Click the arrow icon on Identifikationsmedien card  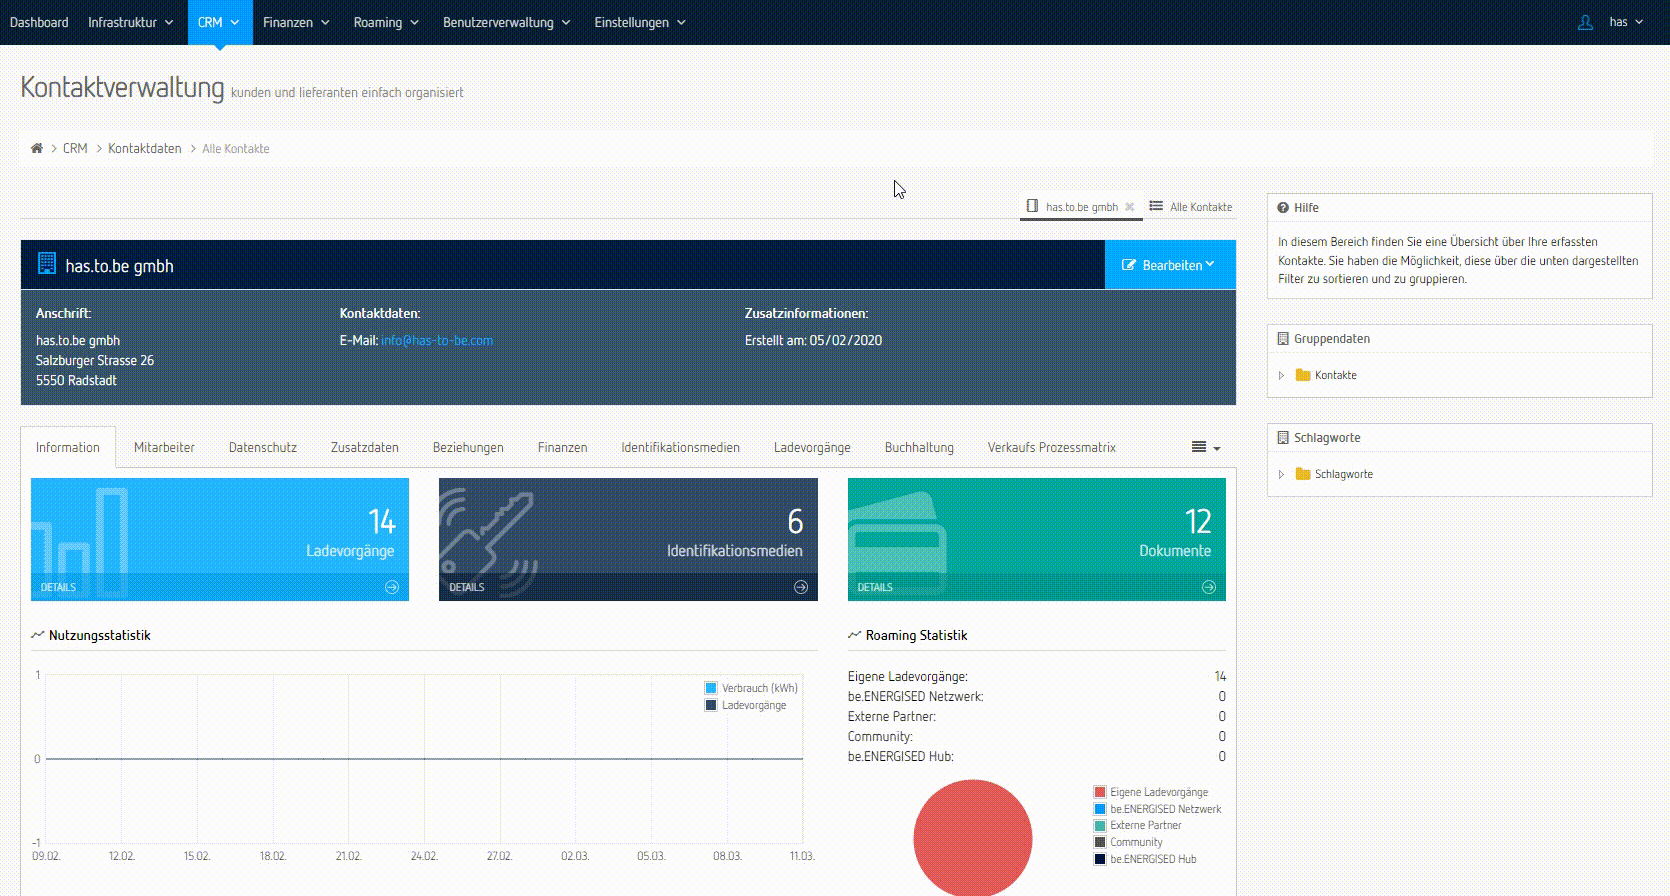801,587
